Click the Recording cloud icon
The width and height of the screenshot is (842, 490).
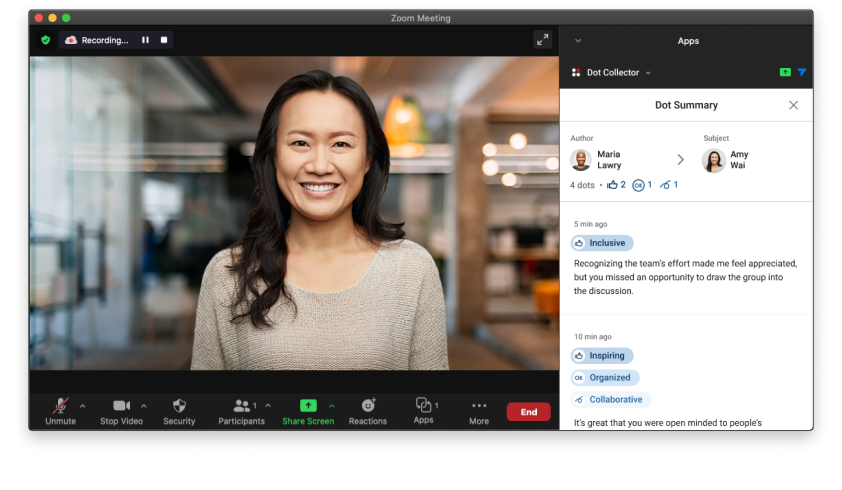pos(71,40)
